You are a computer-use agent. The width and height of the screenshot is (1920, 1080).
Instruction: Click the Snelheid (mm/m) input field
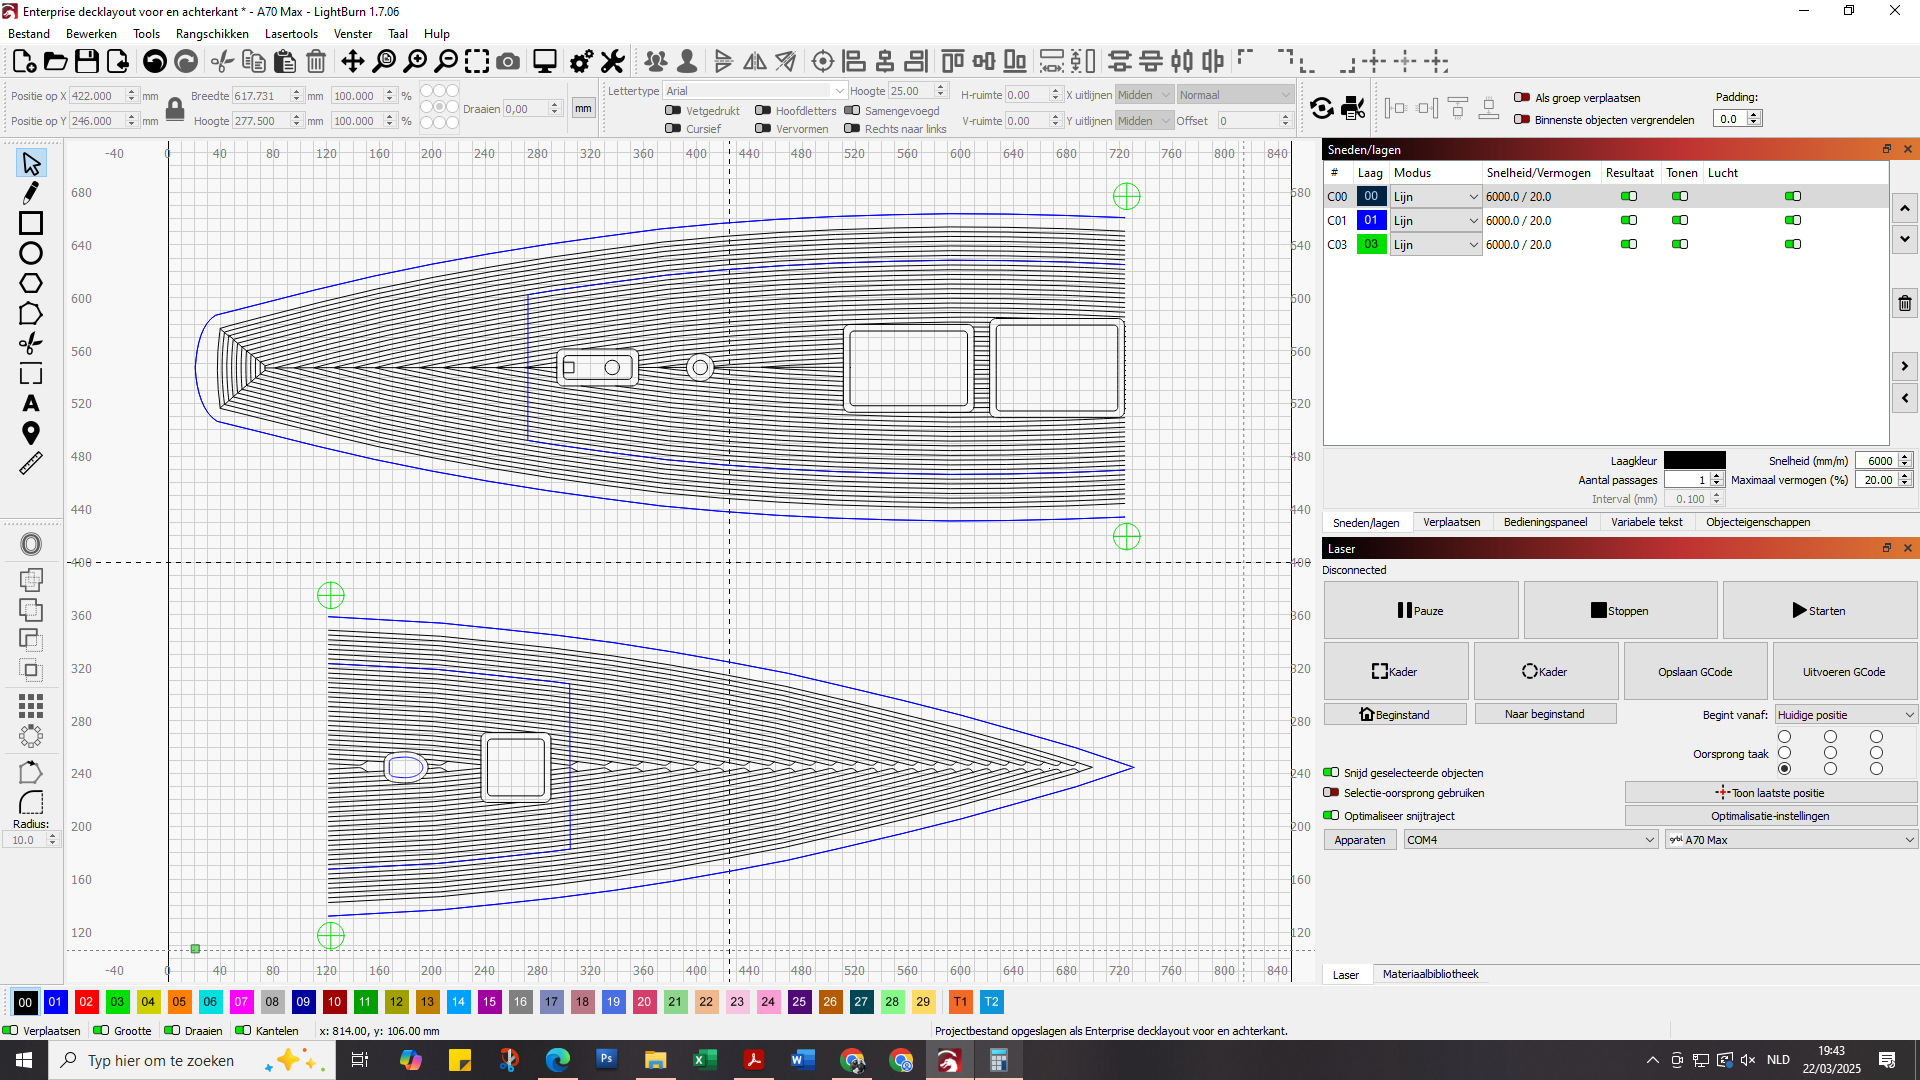pos(1876,461)
